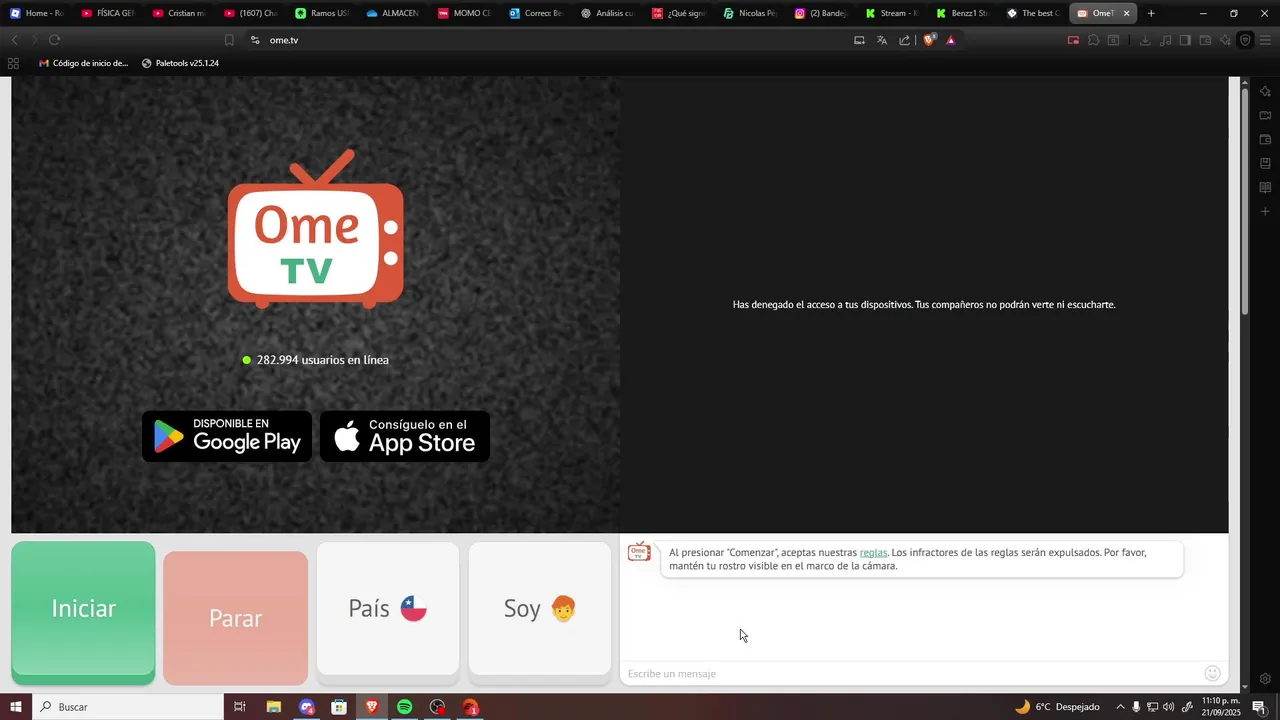Screen dimensions: 1280x720
Task: Click the green Iniciar button
Action: [x=83, y=612]
